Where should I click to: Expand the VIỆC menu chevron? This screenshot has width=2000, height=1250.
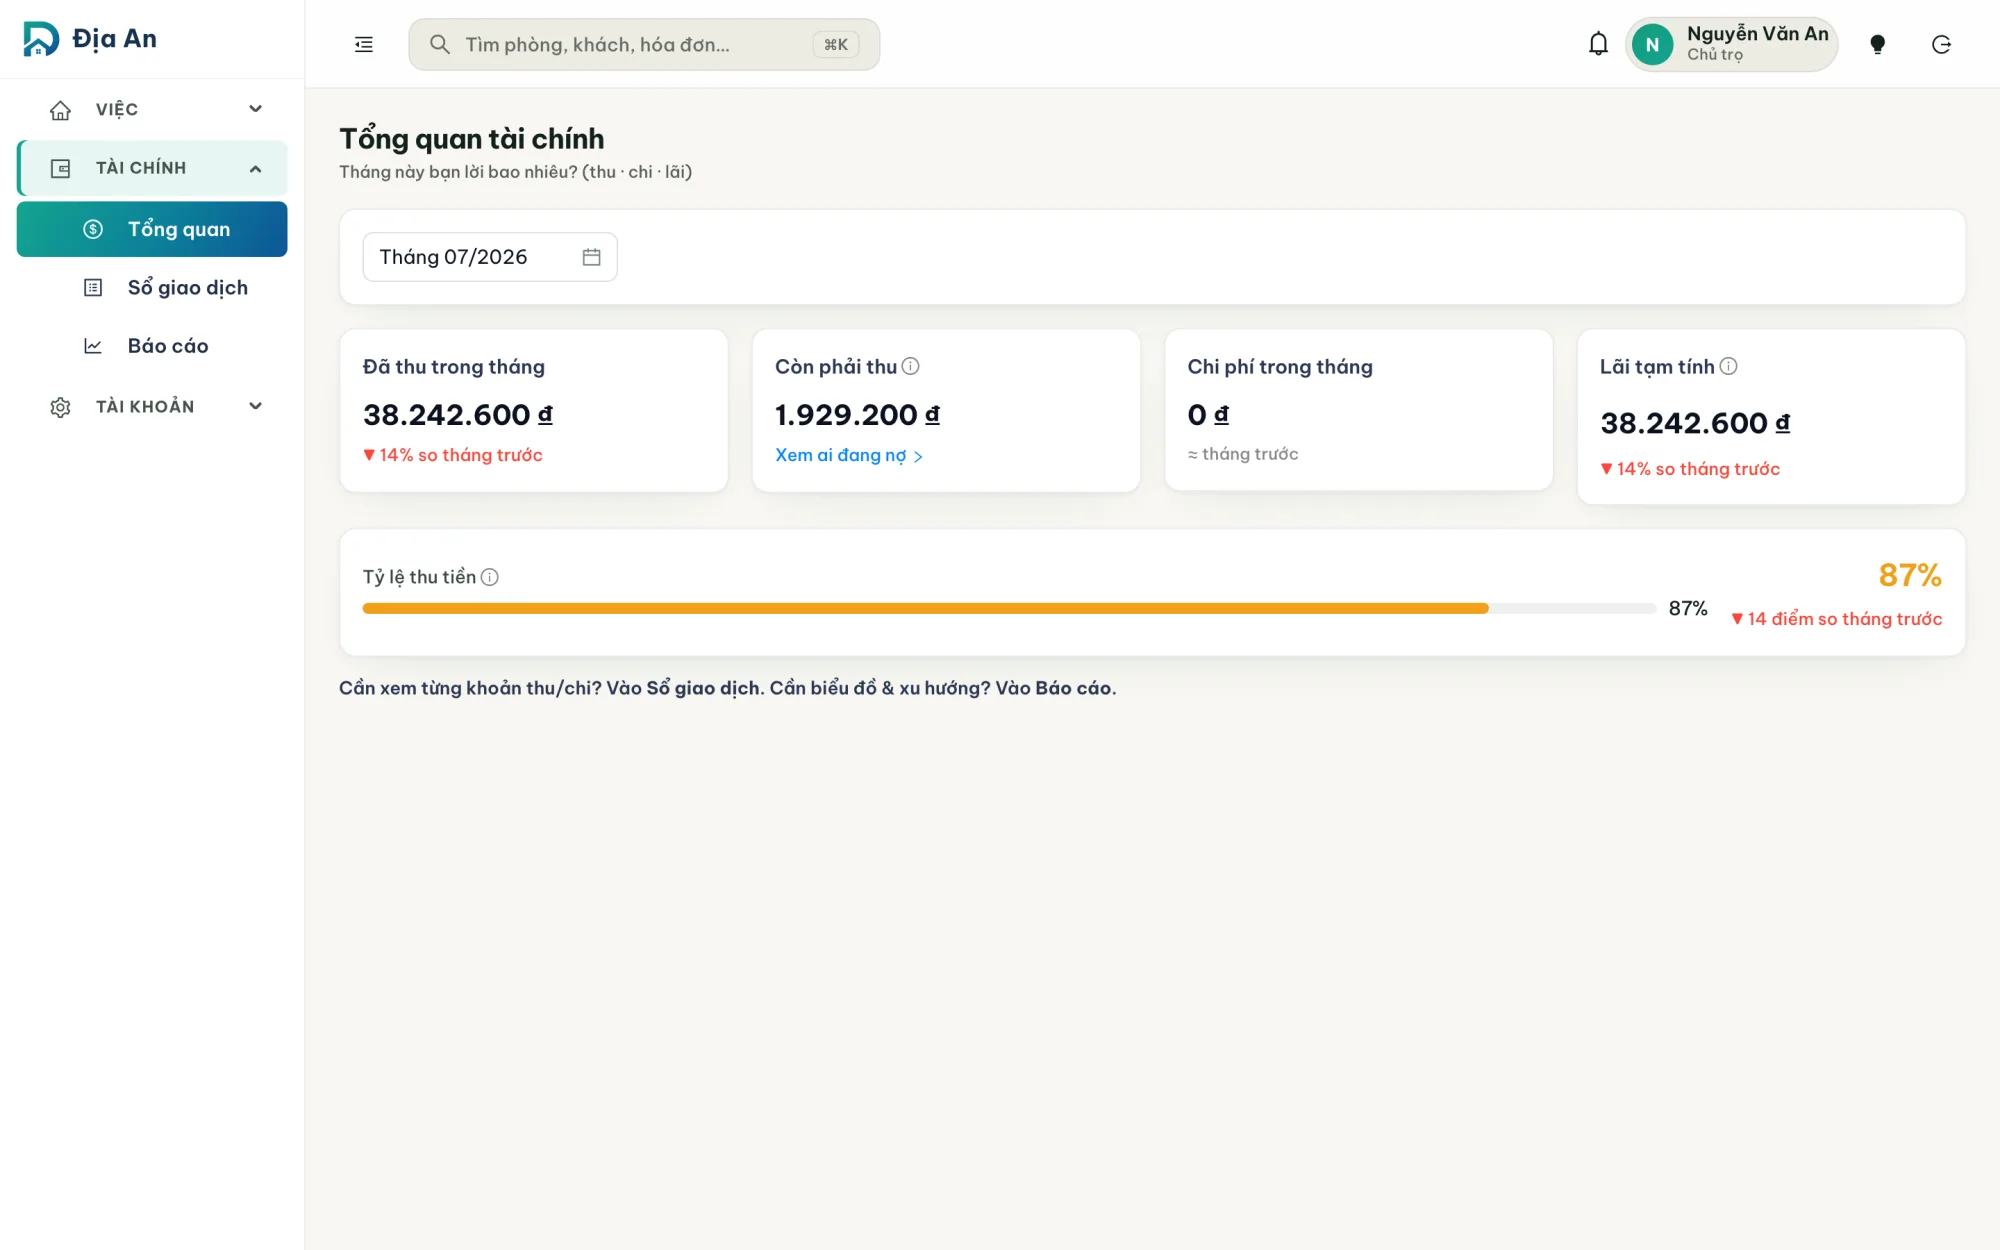point(255,109)
